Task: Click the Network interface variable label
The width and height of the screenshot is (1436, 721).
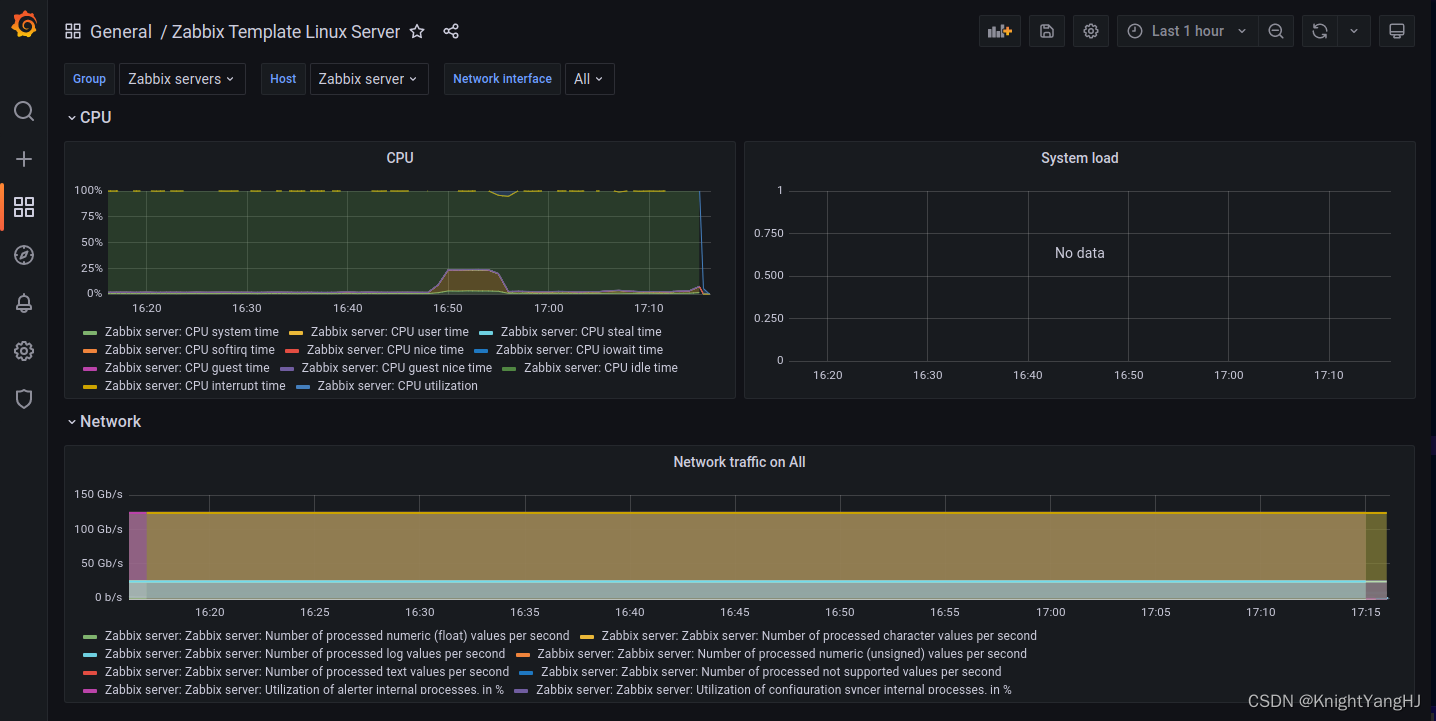Action: tap(502, 79)
